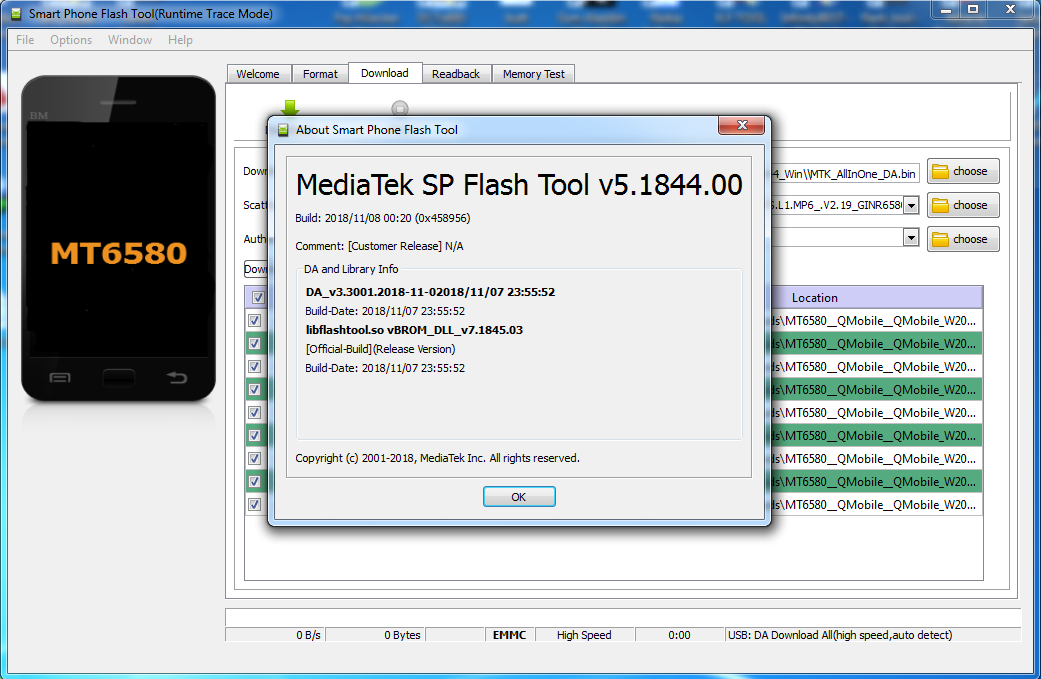Toggle the select-all checkbox in table header
This screenshot has width=1041, height=679.
(x=258, y=297)
